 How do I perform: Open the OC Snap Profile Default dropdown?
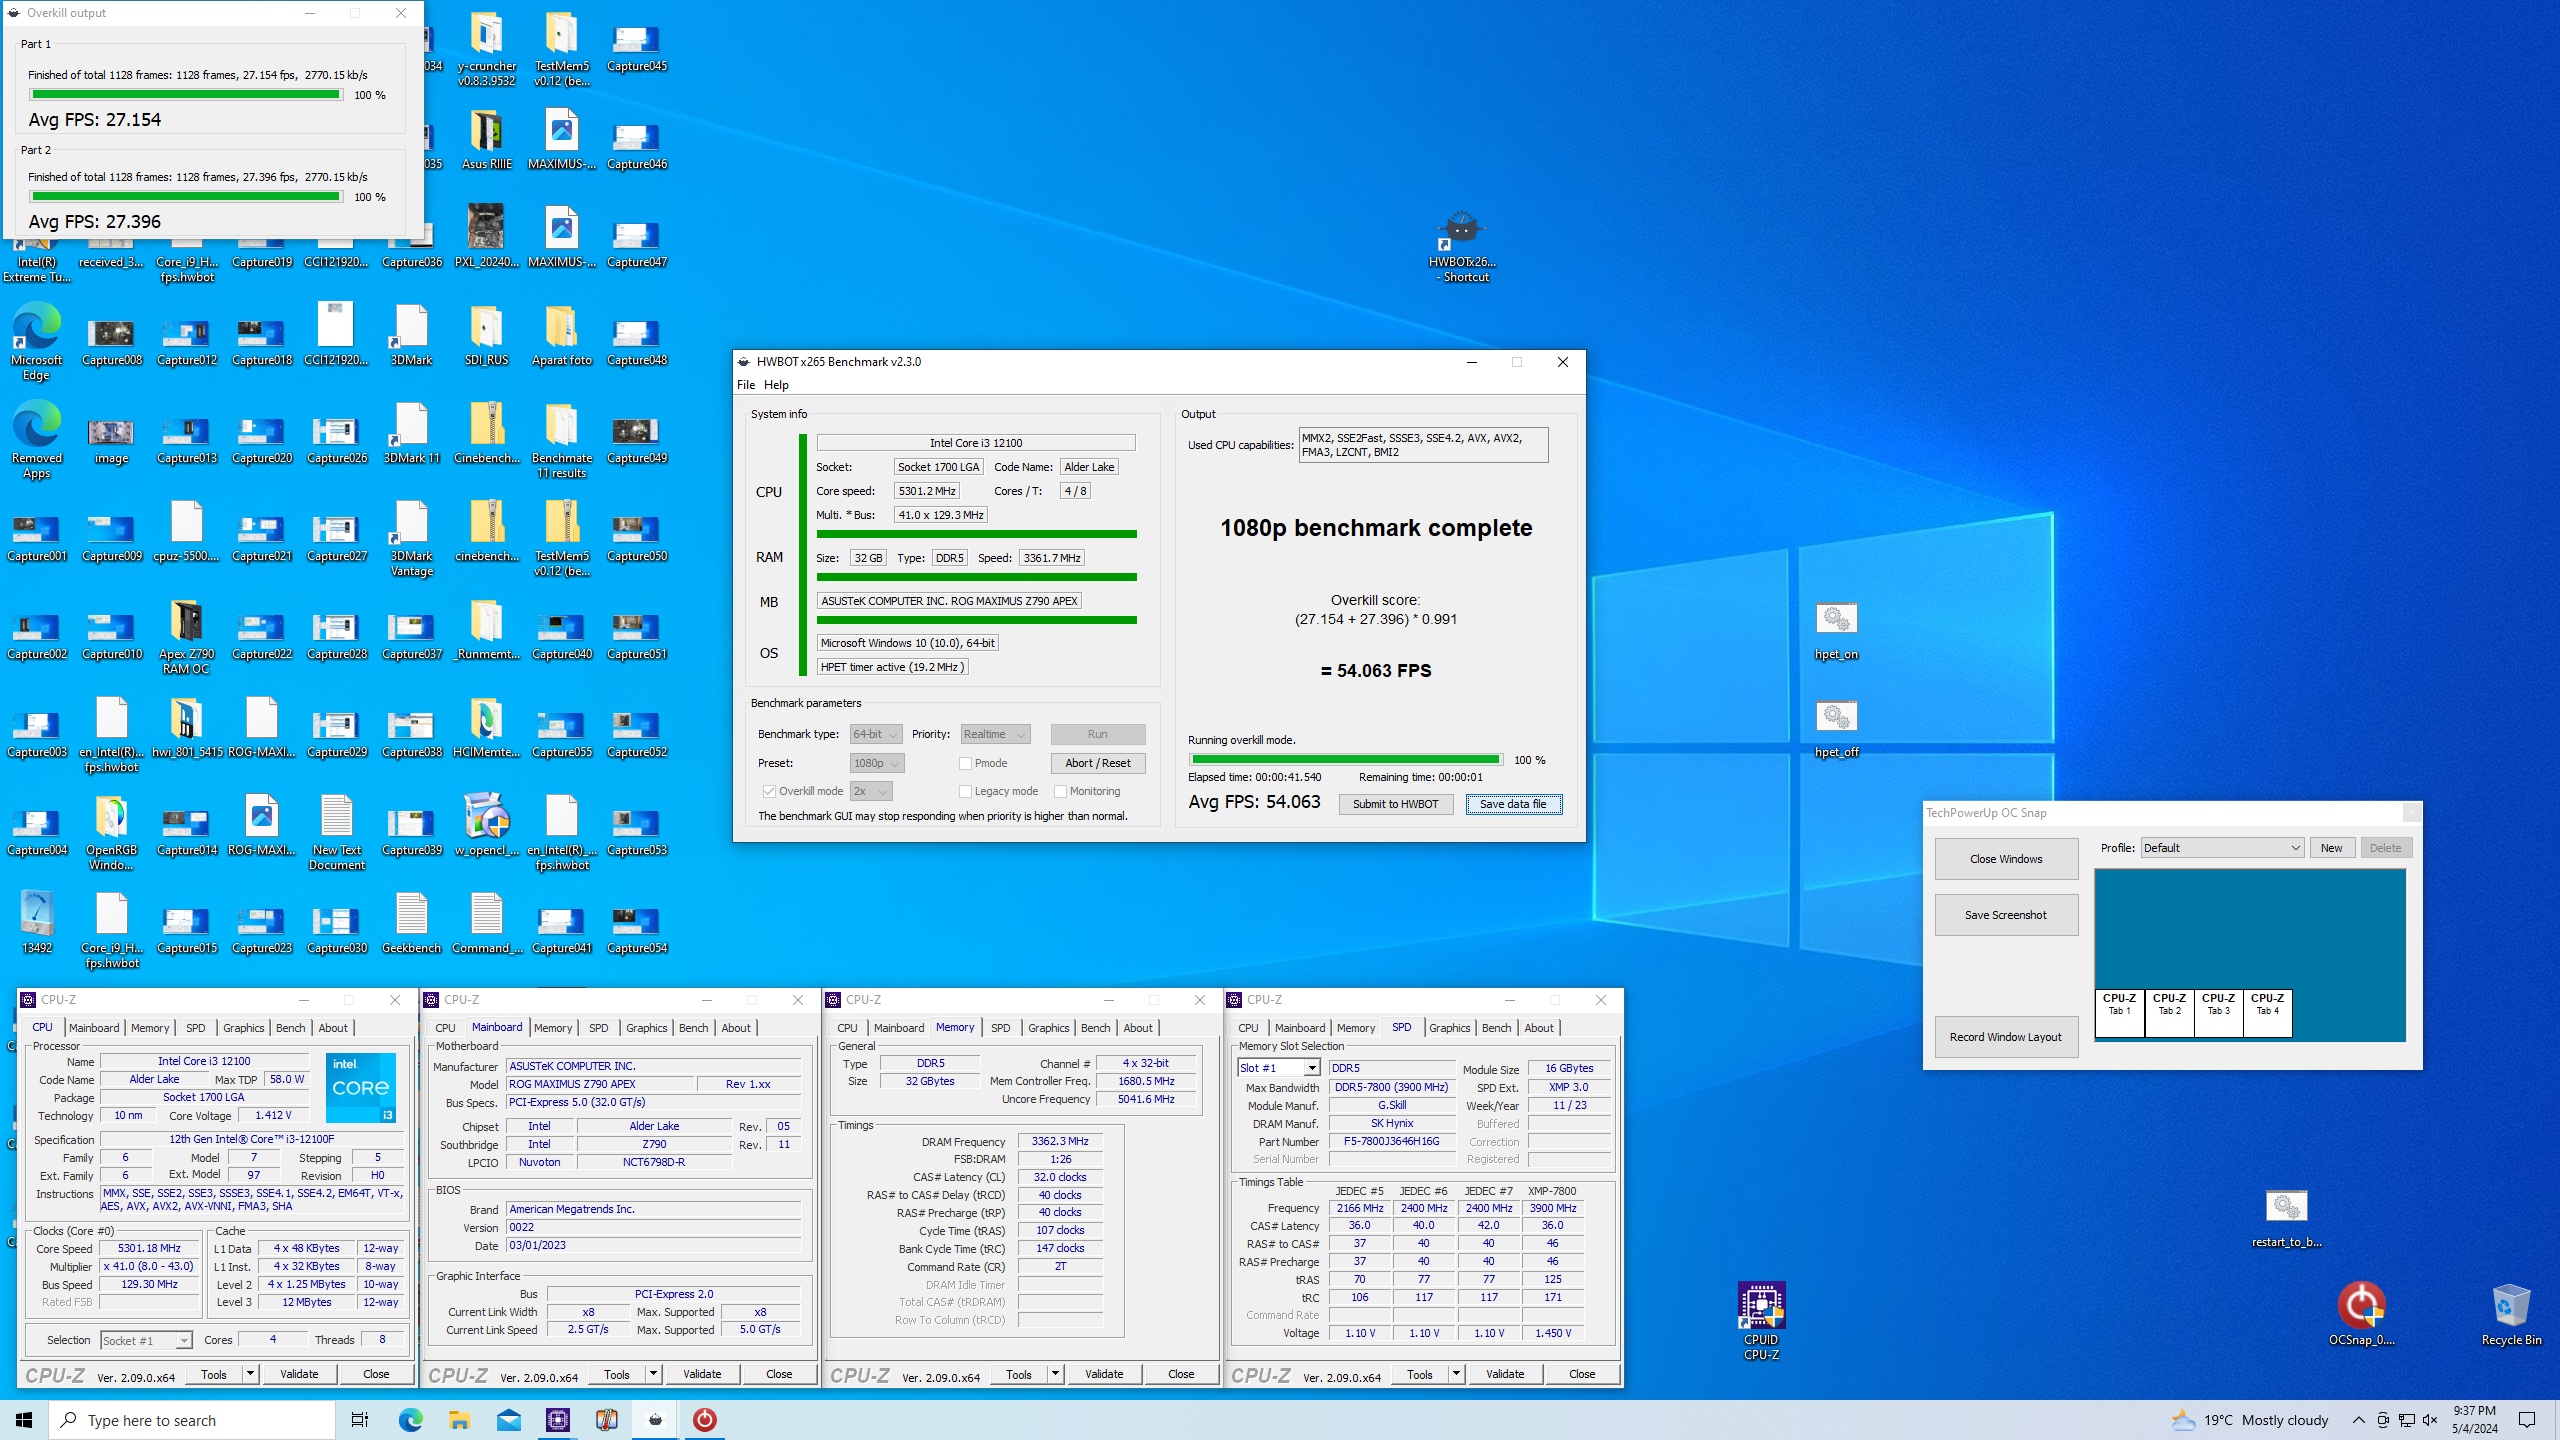(x=2221, y=848)
